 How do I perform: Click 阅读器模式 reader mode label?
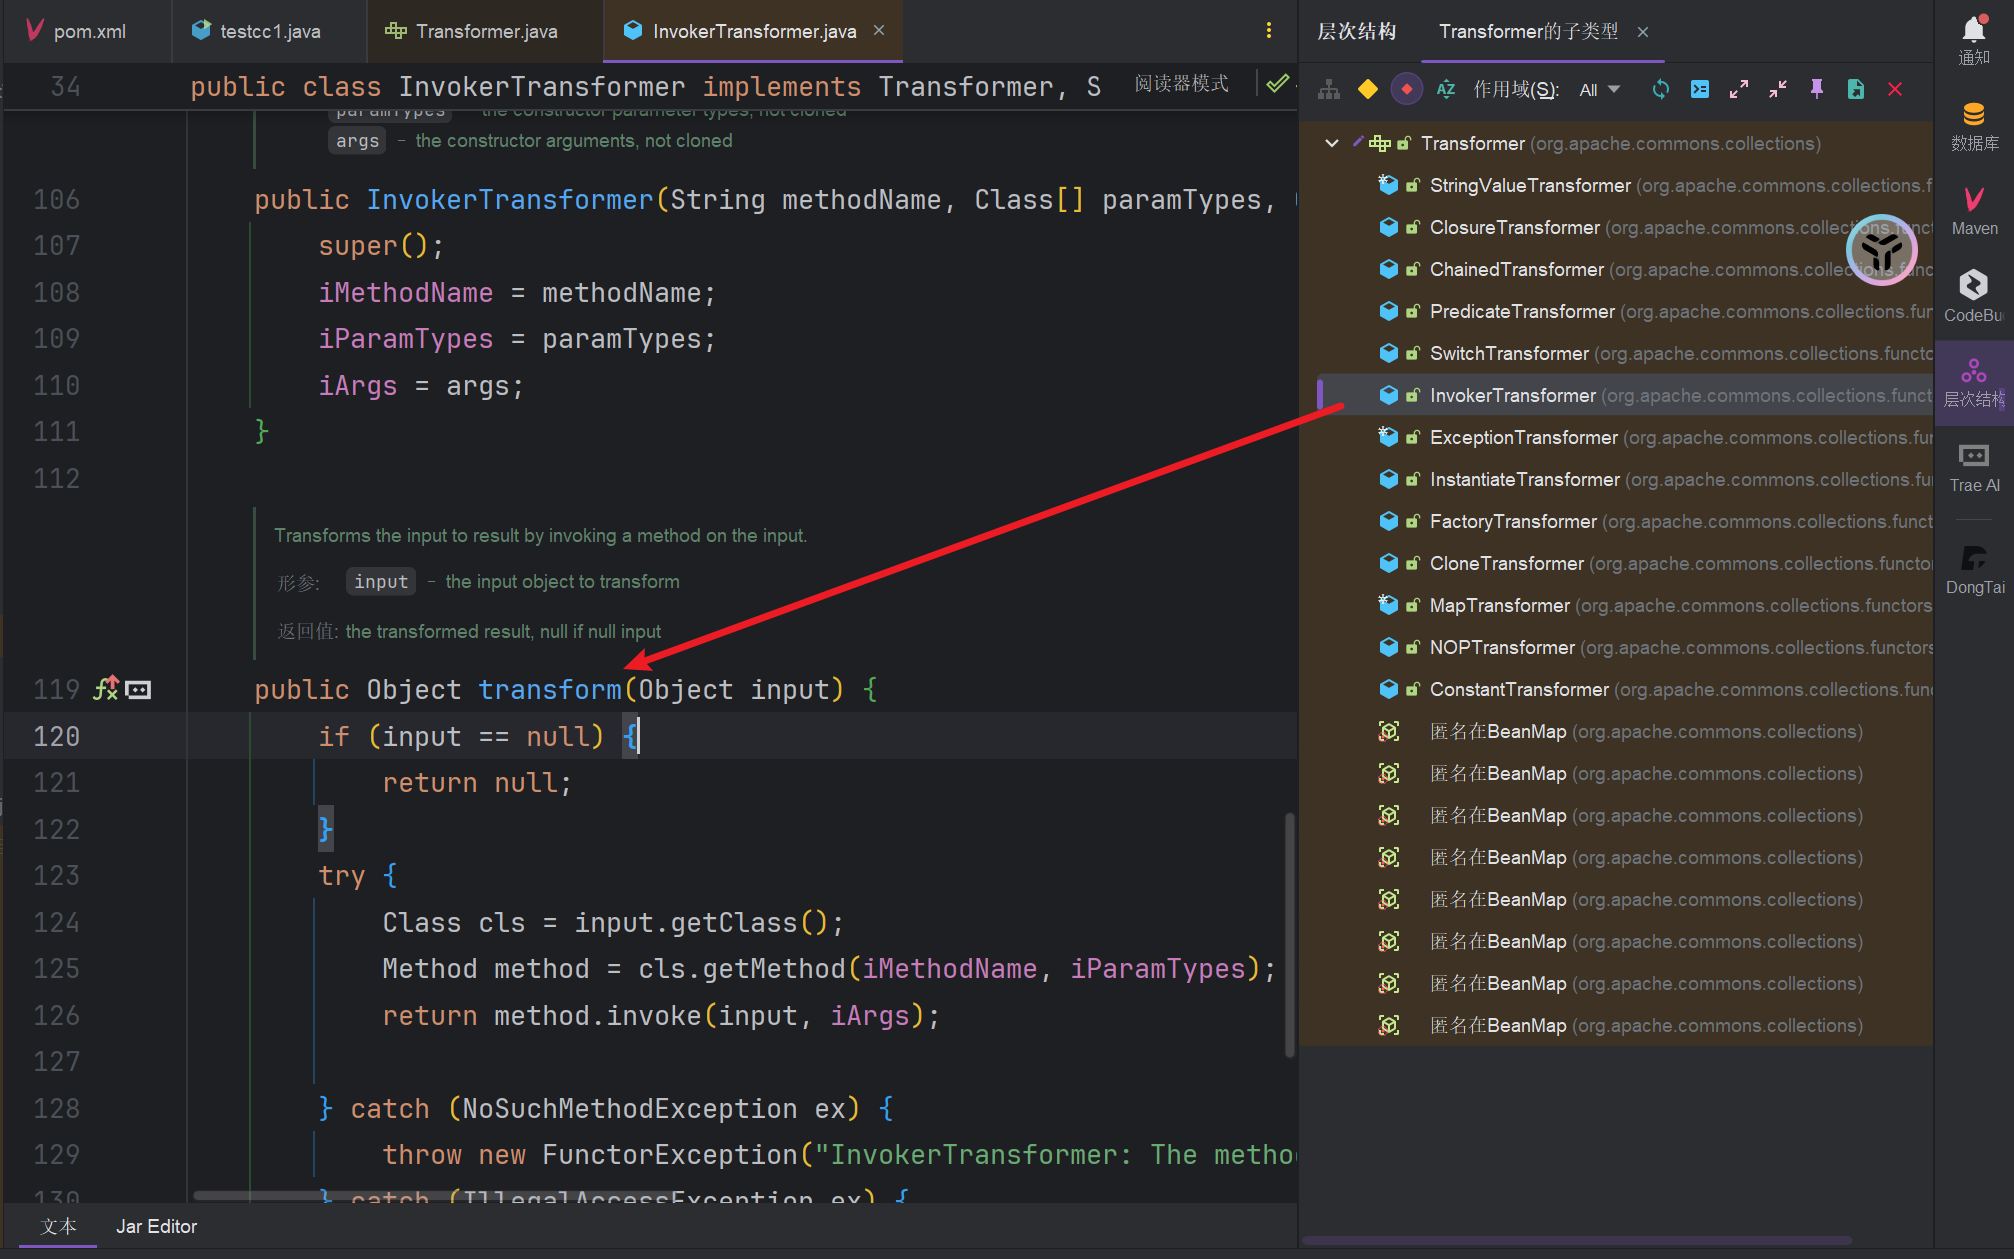pyautogui.click(x=1181, y=84)
